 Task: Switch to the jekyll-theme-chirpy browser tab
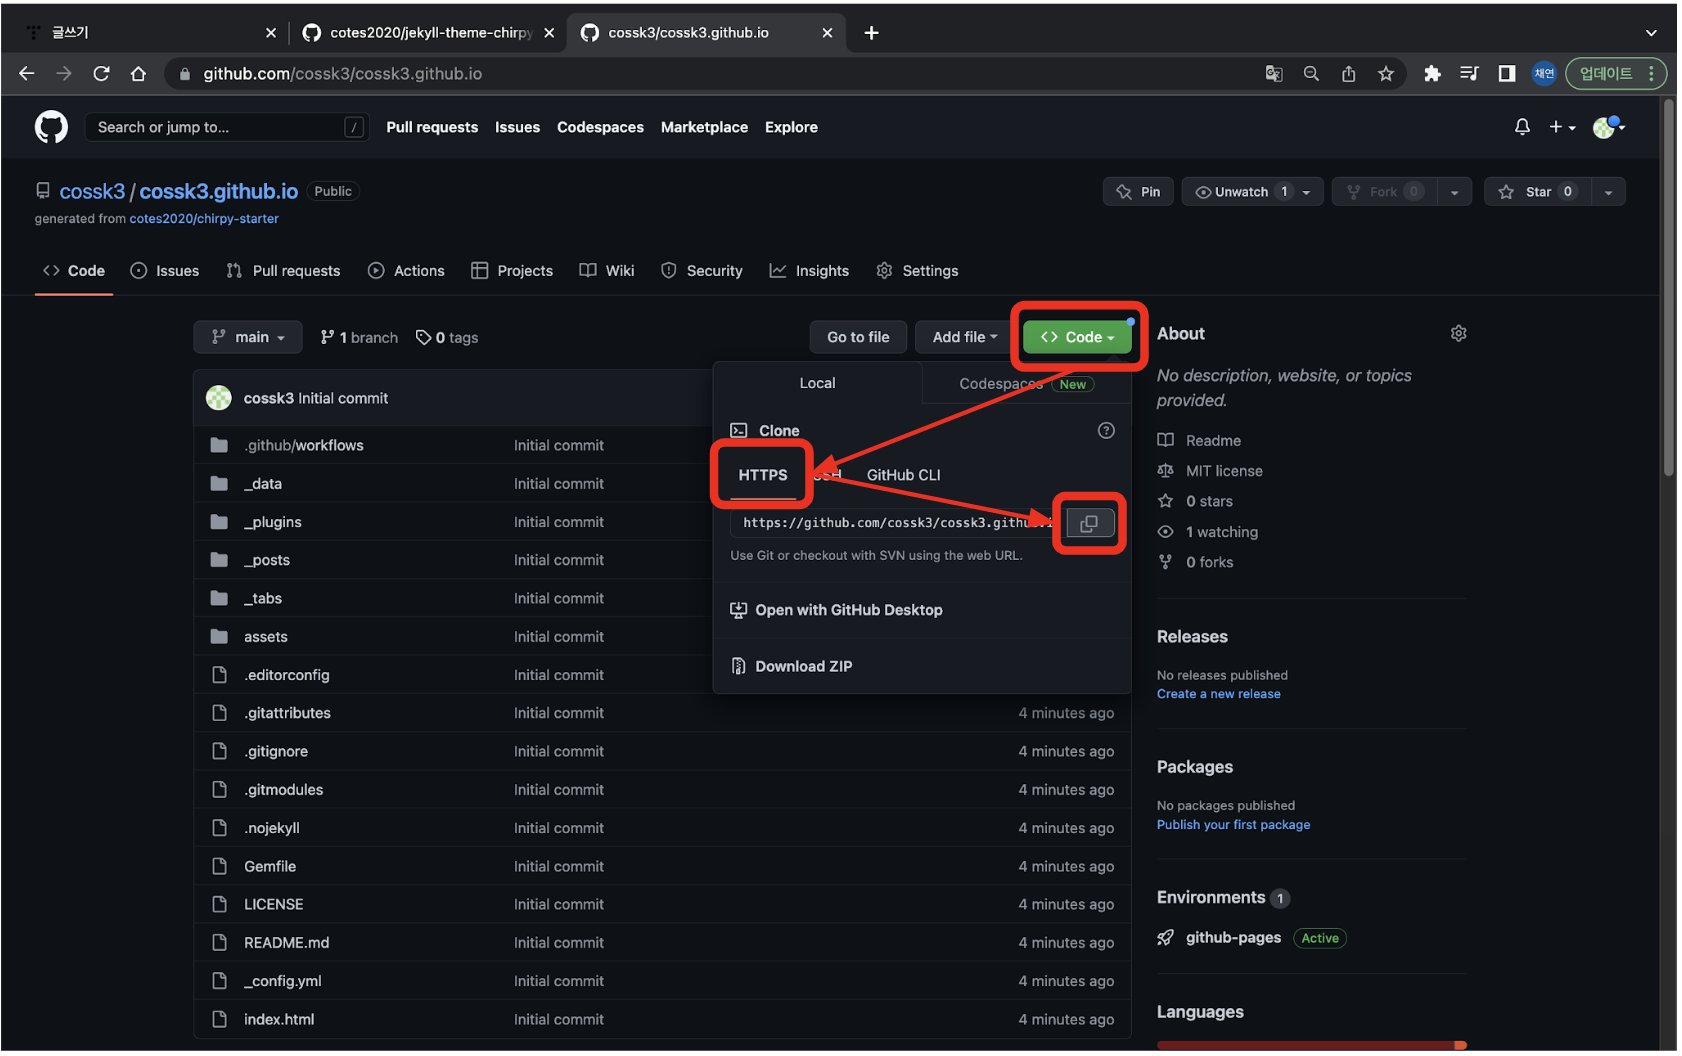coord(428,33)
